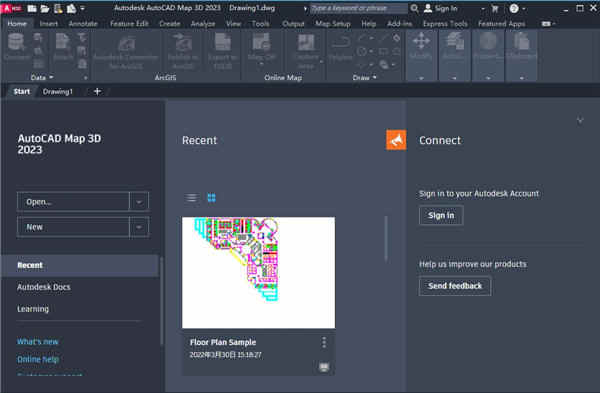Click the Modify panel move-arrows icon
This screenshot has width=600, height=393.
421,41
